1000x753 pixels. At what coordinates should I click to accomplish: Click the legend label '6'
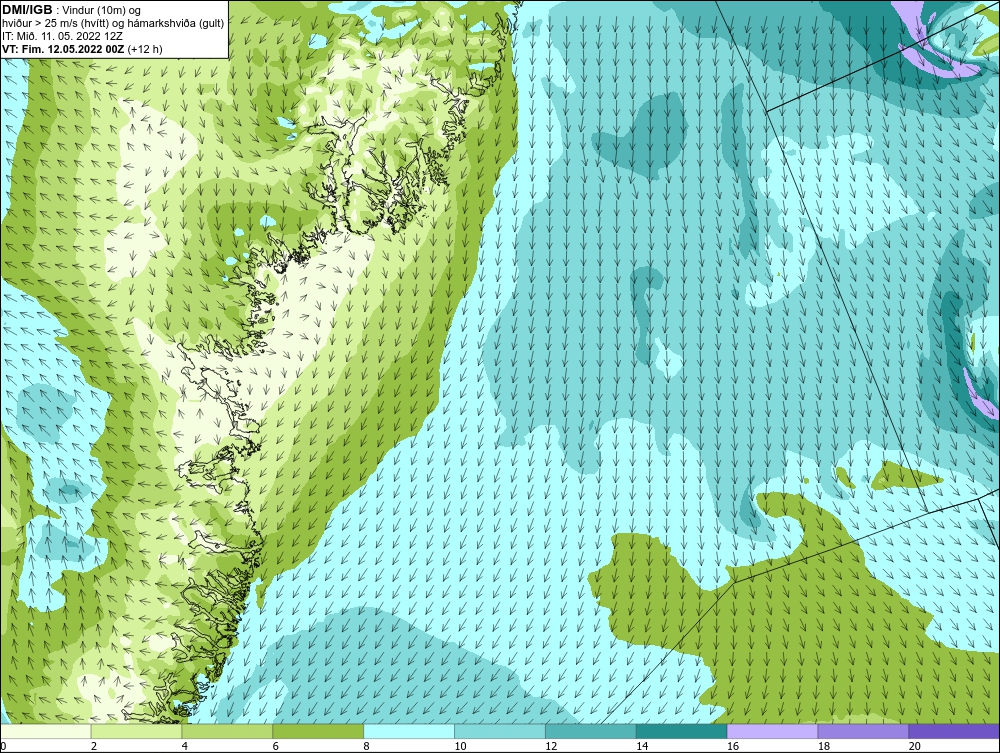(x=276, y=746)
